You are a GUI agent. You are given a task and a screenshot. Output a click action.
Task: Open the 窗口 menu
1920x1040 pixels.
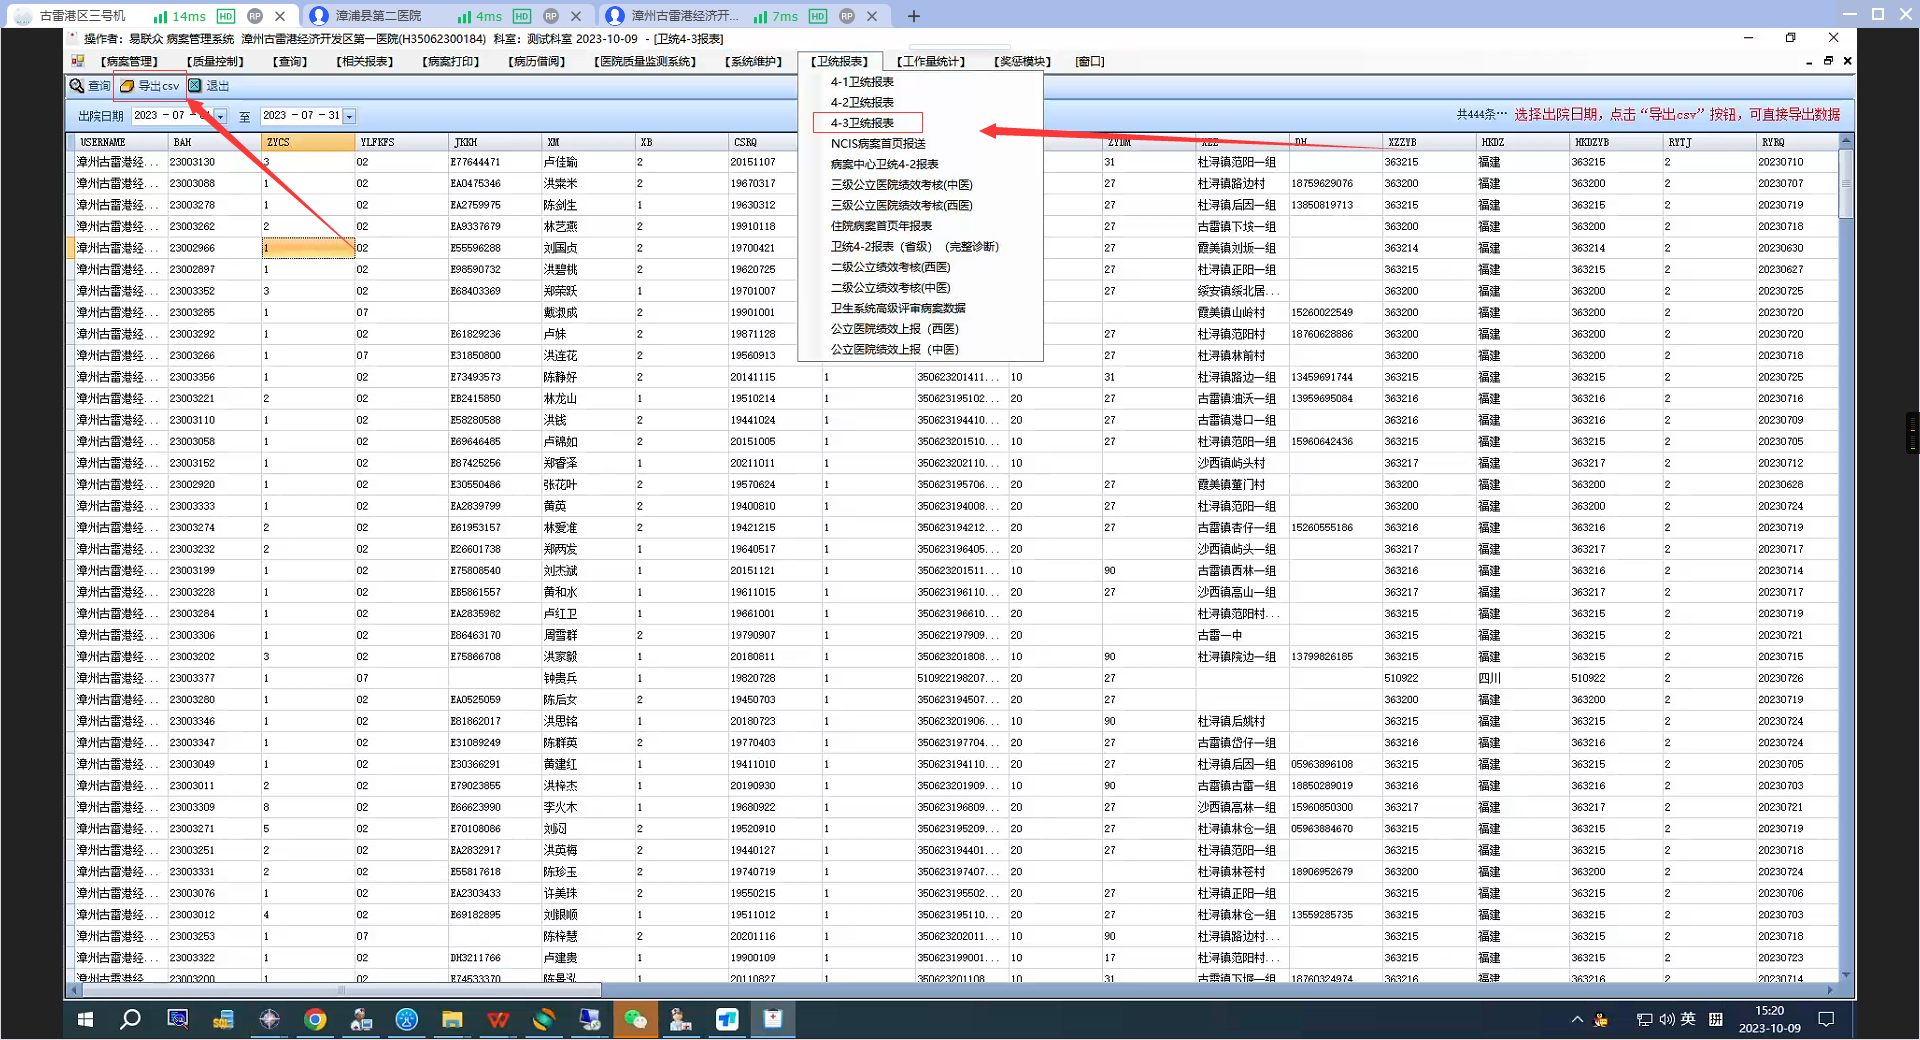click(x=1089, y=62)
